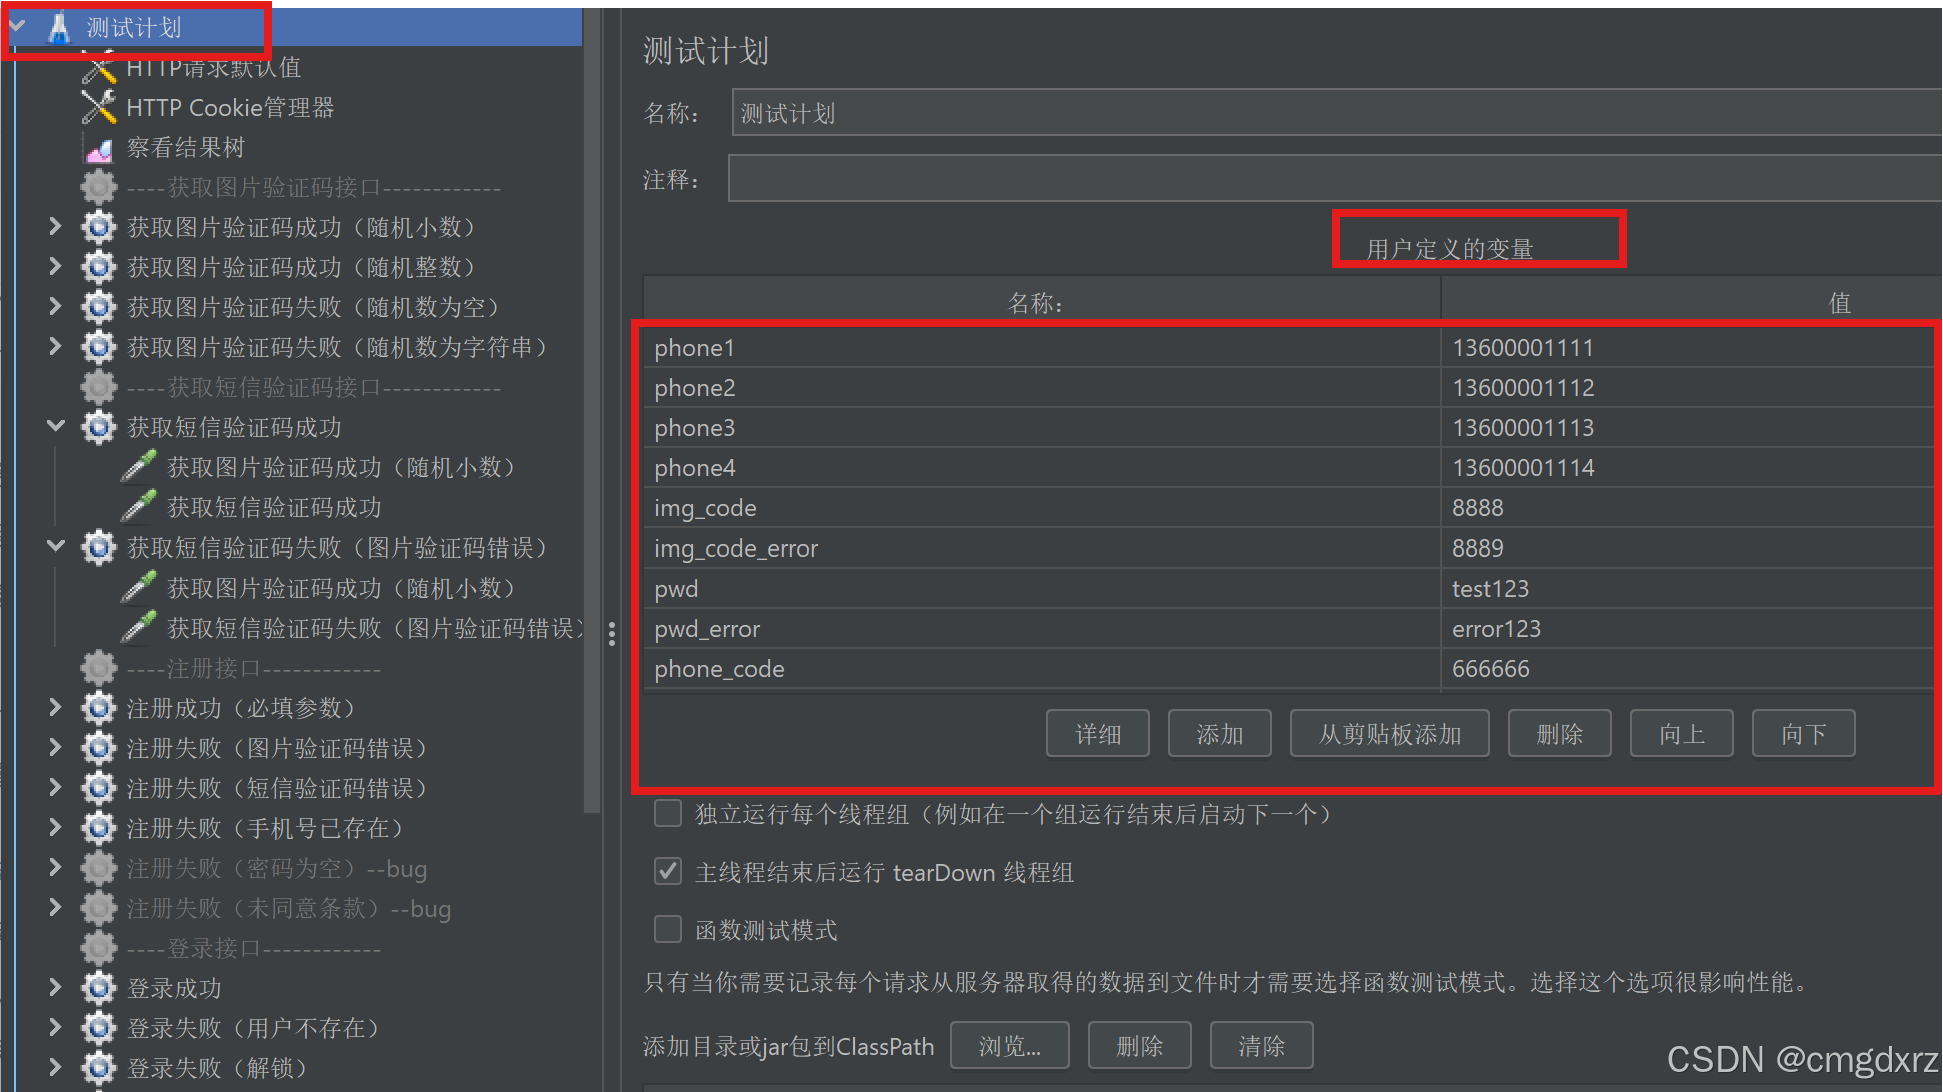Expand 注册失败（手机号已存在） node

[x=56, y=828]
